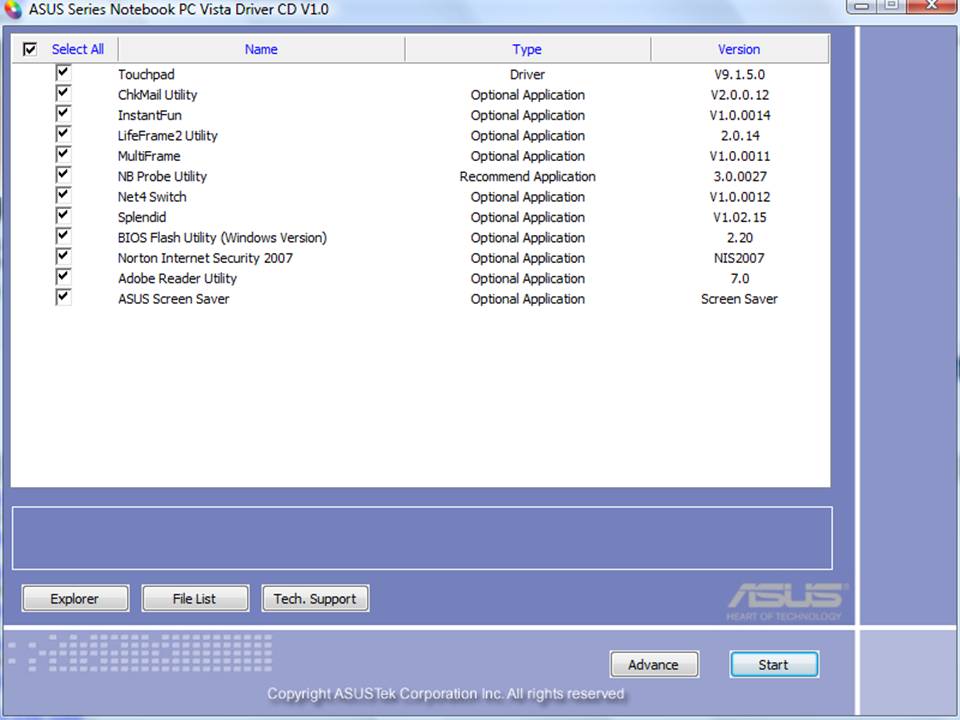The height and width of the screenshot is (720, 960).
Task: Click the Advance button
Action: [654, 665]
